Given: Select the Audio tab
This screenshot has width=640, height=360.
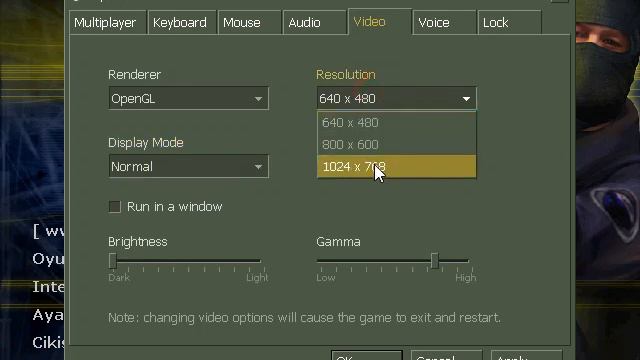Looking at the screenshot, I should (315, 22).
